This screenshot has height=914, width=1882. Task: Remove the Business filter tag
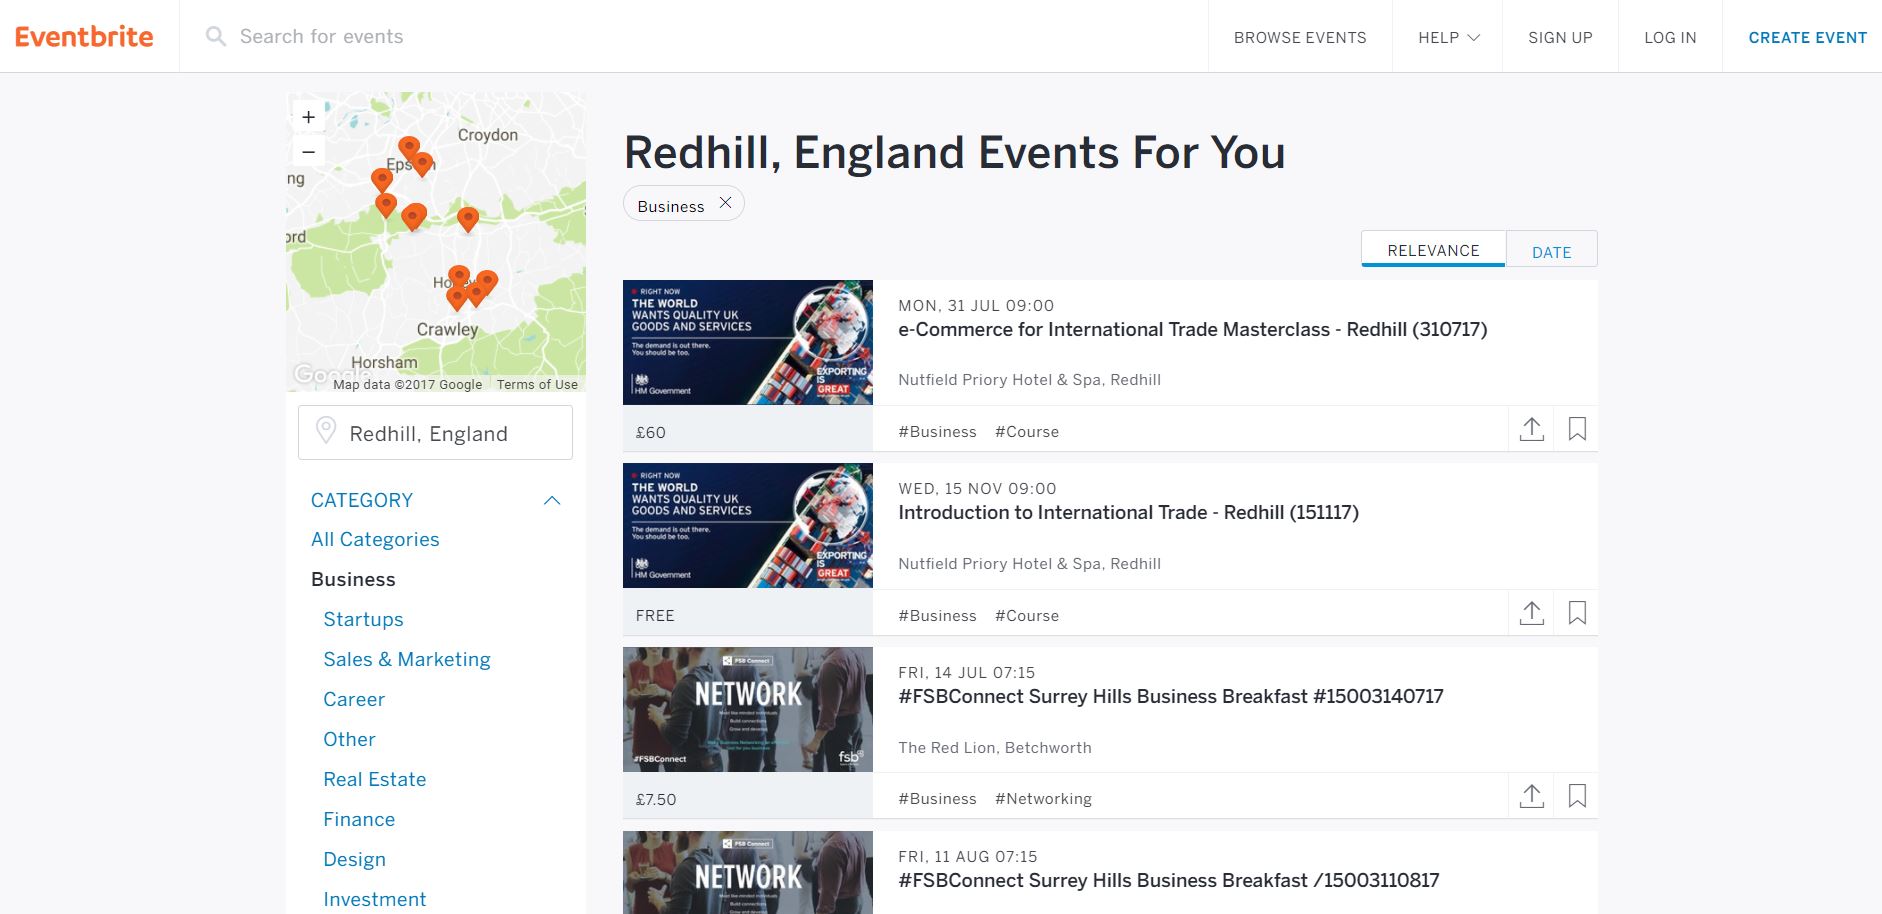coord(725,203)
